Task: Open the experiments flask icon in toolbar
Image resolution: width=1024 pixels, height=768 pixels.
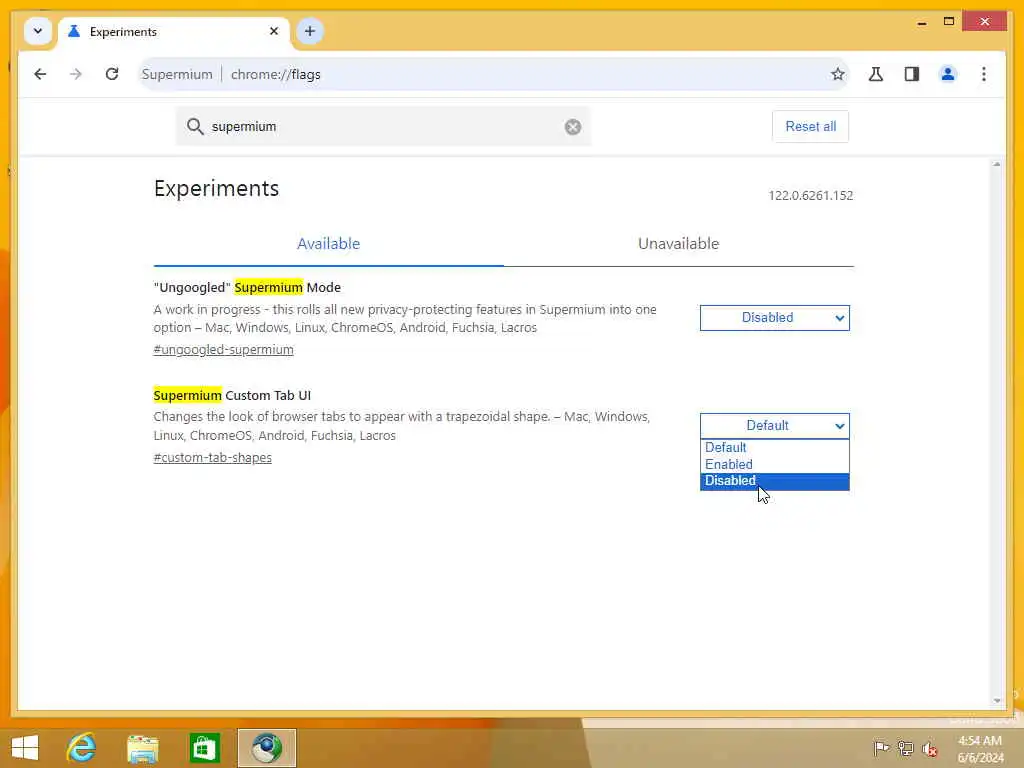Action: coord(876,74)
